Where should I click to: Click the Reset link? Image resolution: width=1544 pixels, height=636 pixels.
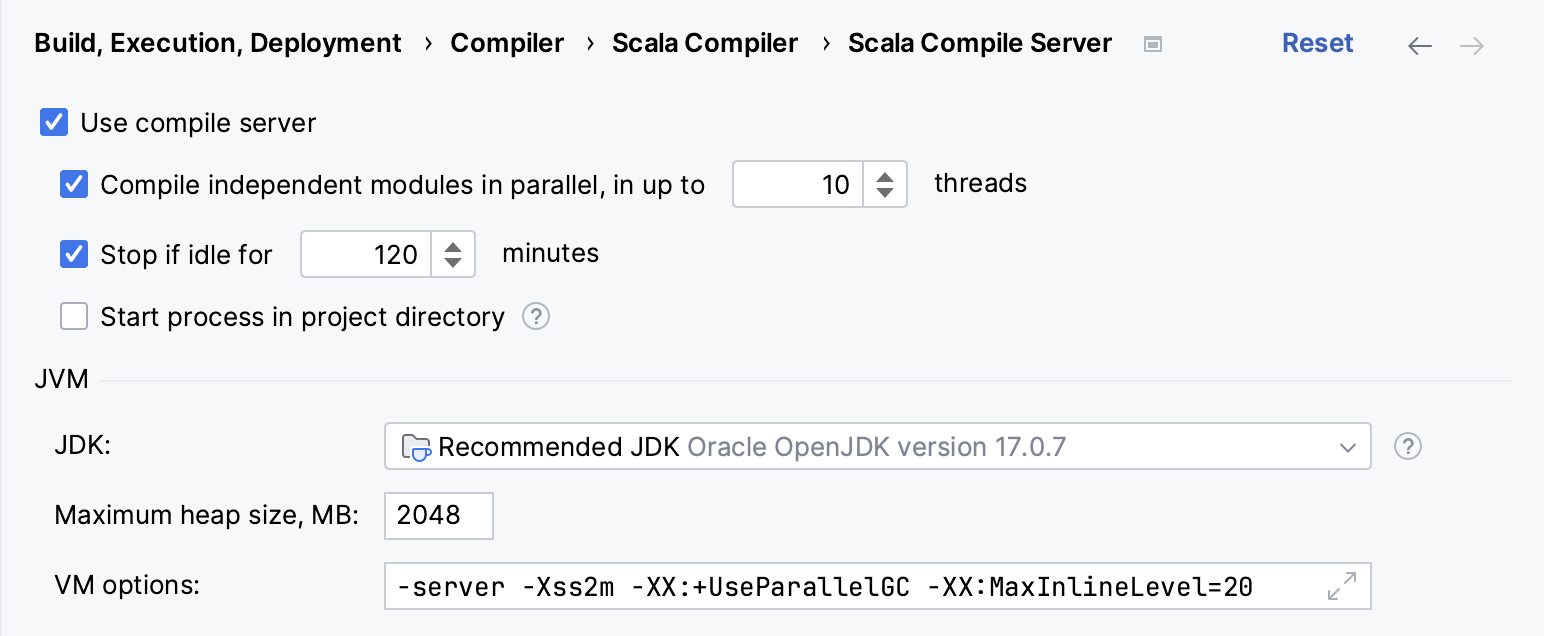pos(1317,43)
